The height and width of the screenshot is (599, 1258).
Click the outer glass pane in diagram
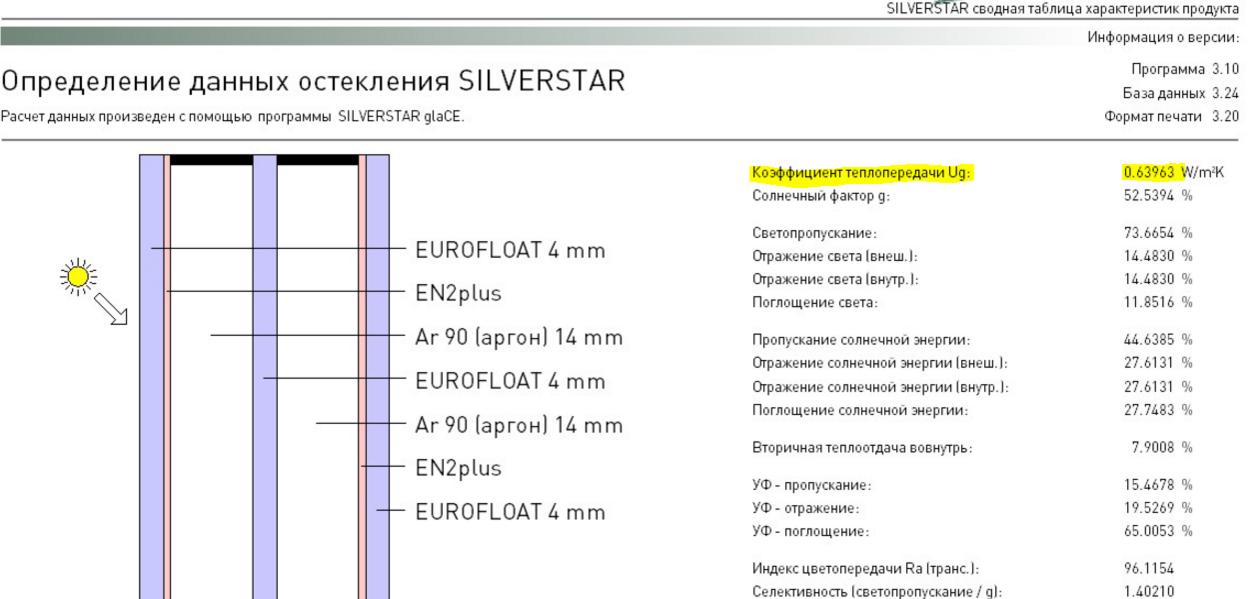tap(151, 377)
